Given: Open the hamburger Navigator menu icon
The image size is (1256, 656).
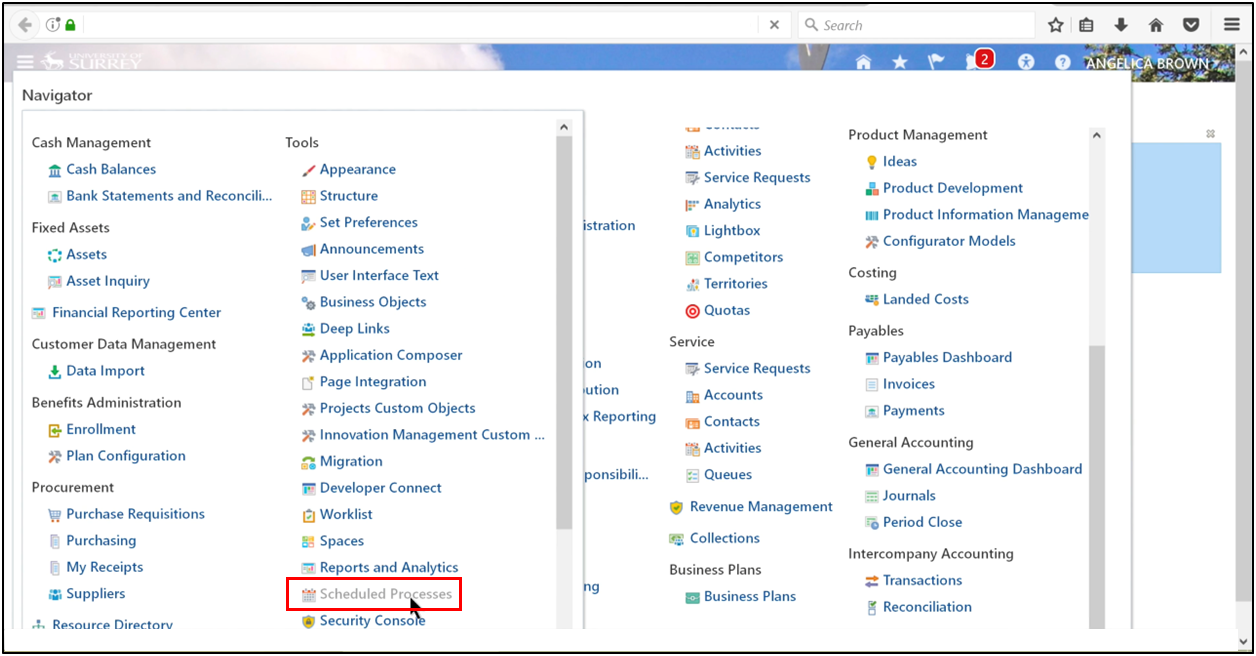Looking at the screenshot, I should coord(25,62).
